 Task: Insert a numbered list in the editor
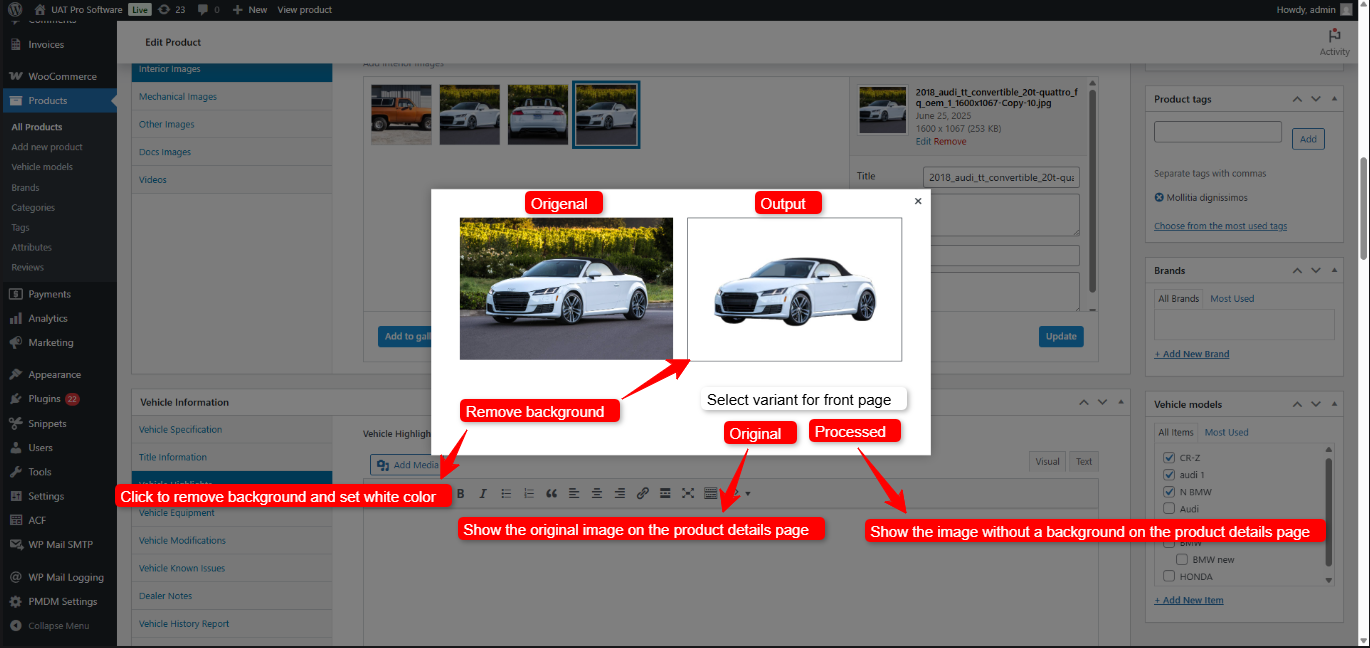[x=529, y=493]
